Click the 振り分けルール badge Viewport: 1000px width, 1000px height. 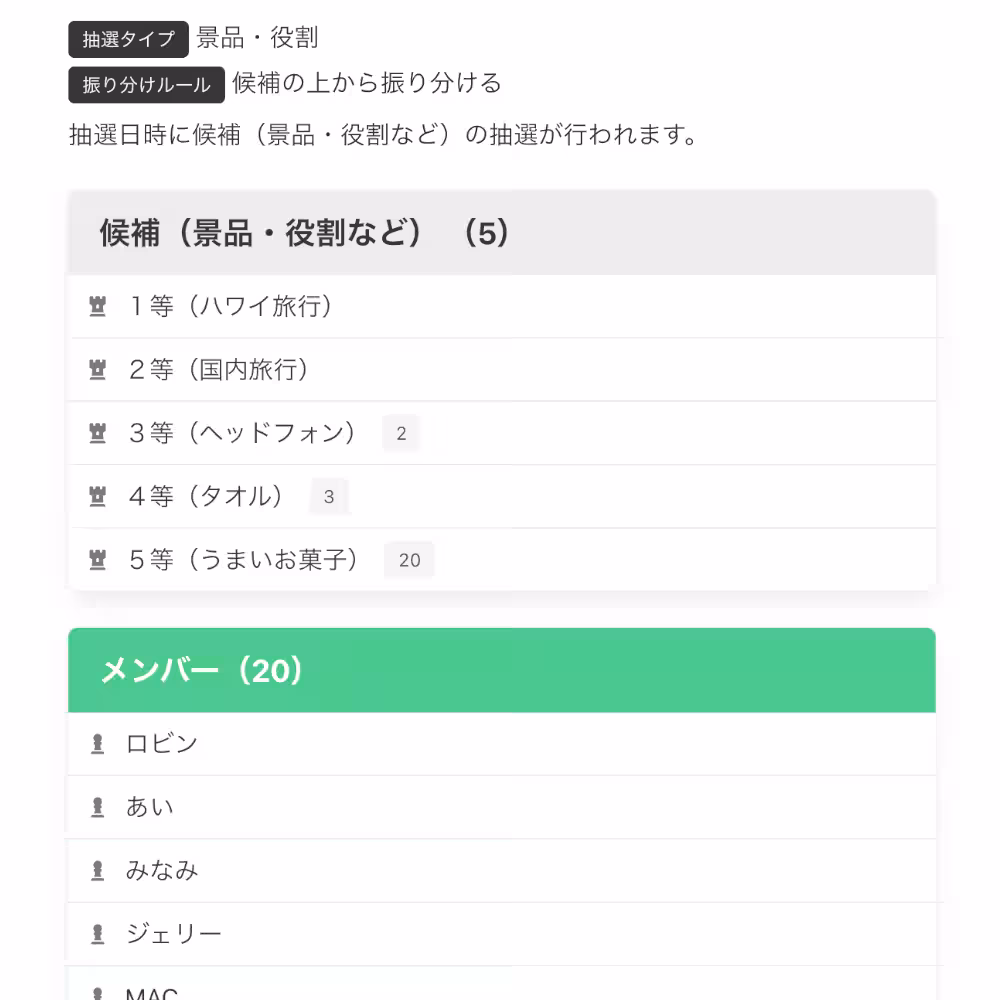click(x=144, y=85)
